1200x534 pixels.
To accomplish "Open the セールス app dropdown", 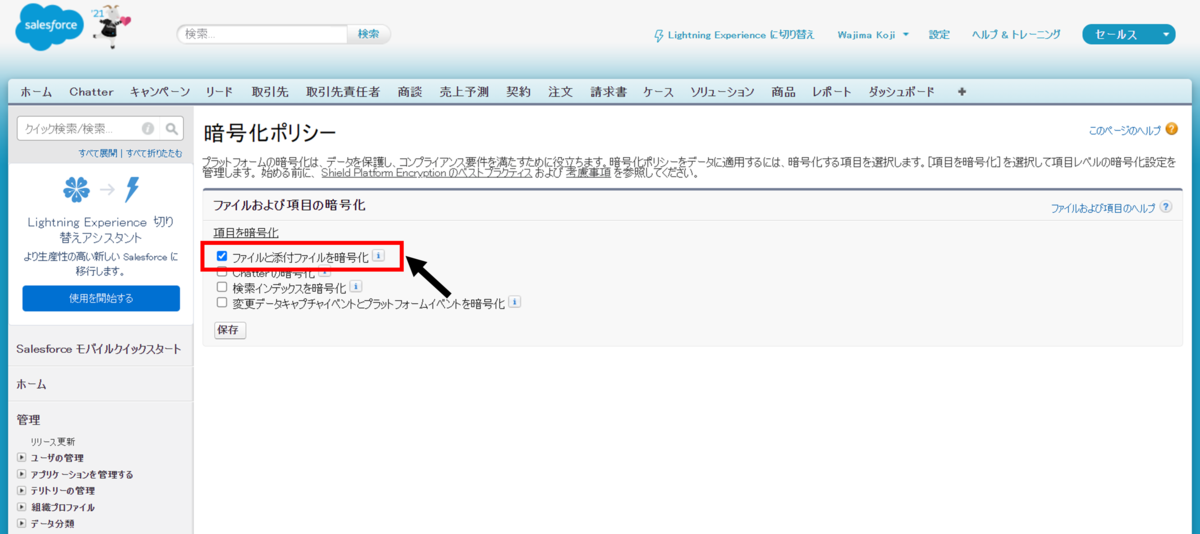I will pos(1128,35).
